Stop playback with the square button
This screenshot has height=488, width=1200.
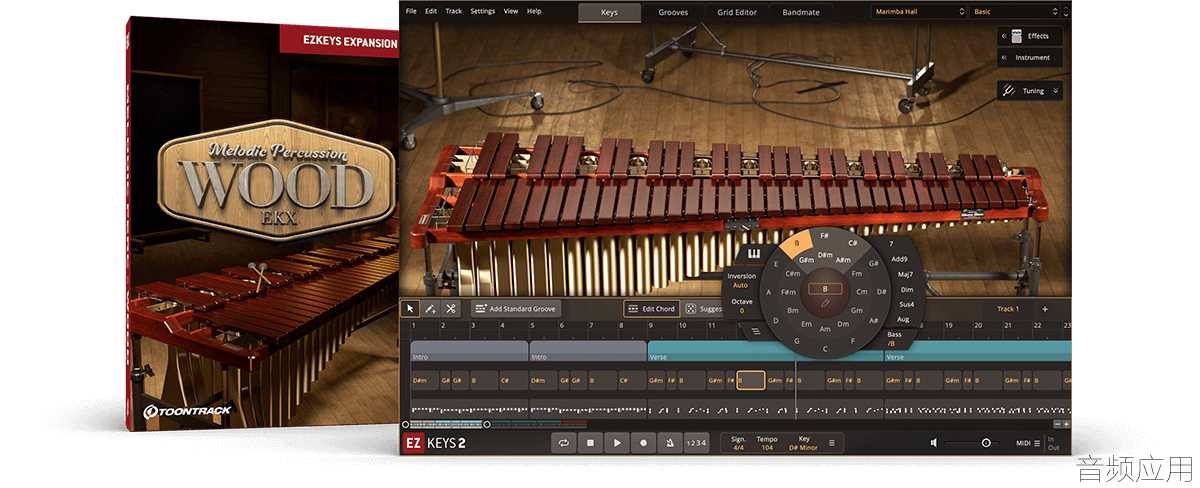(591, 442)
